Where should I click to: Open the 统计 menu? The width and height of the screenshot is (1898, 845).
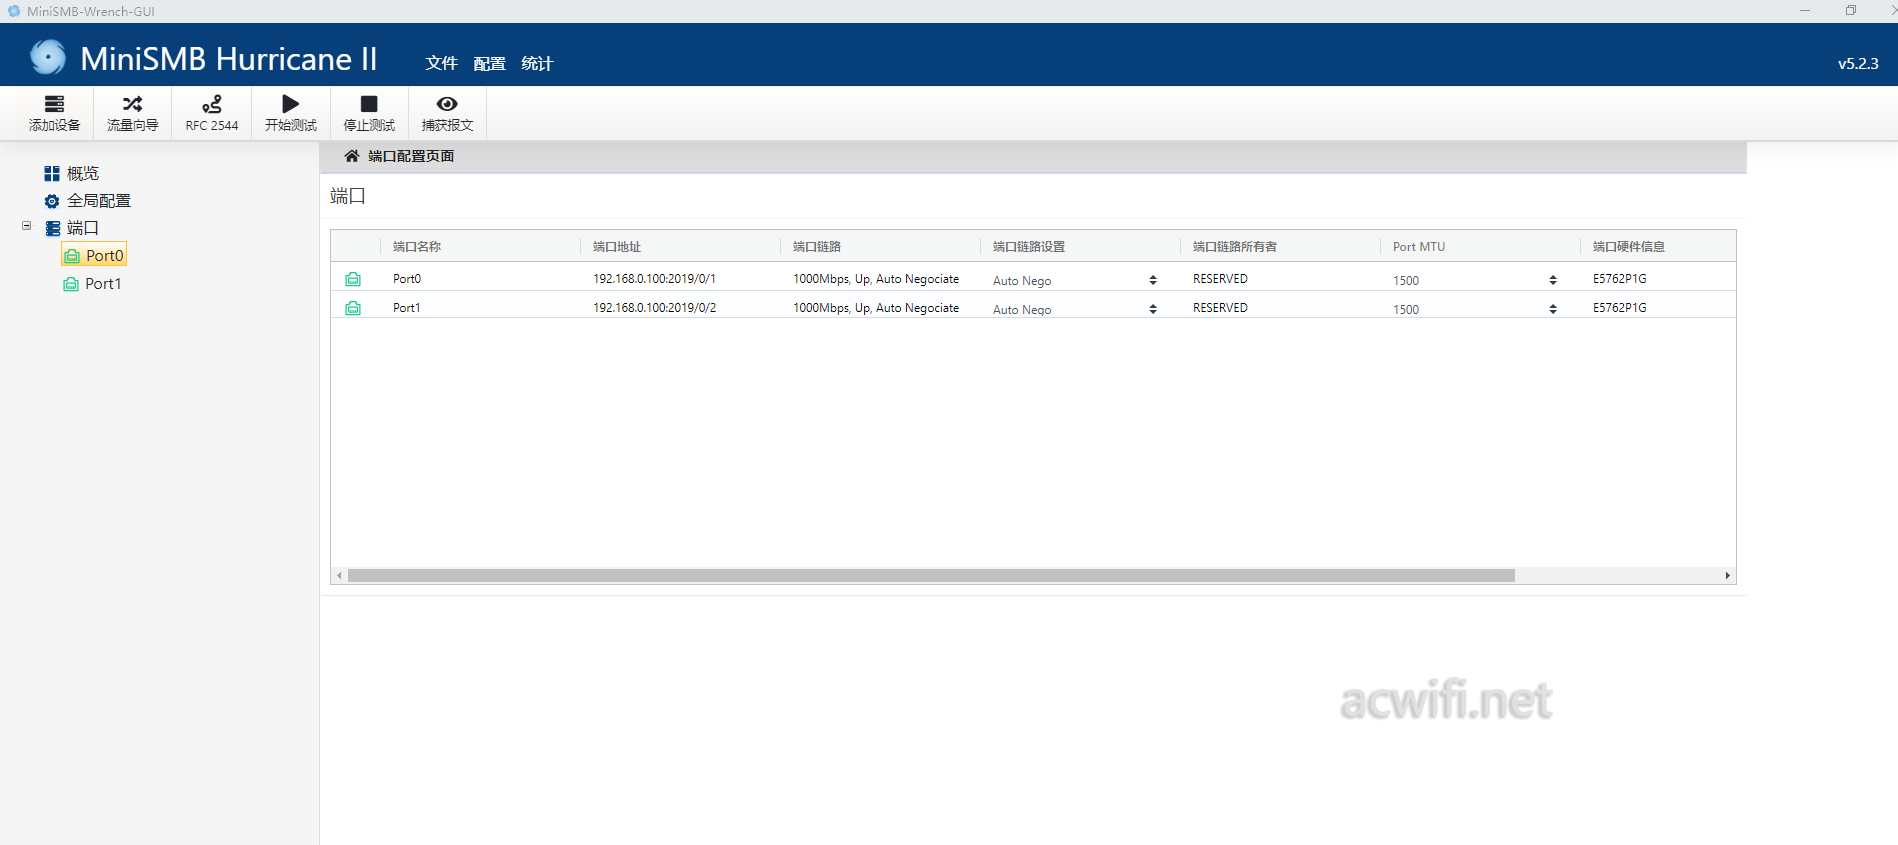point(537,63)
